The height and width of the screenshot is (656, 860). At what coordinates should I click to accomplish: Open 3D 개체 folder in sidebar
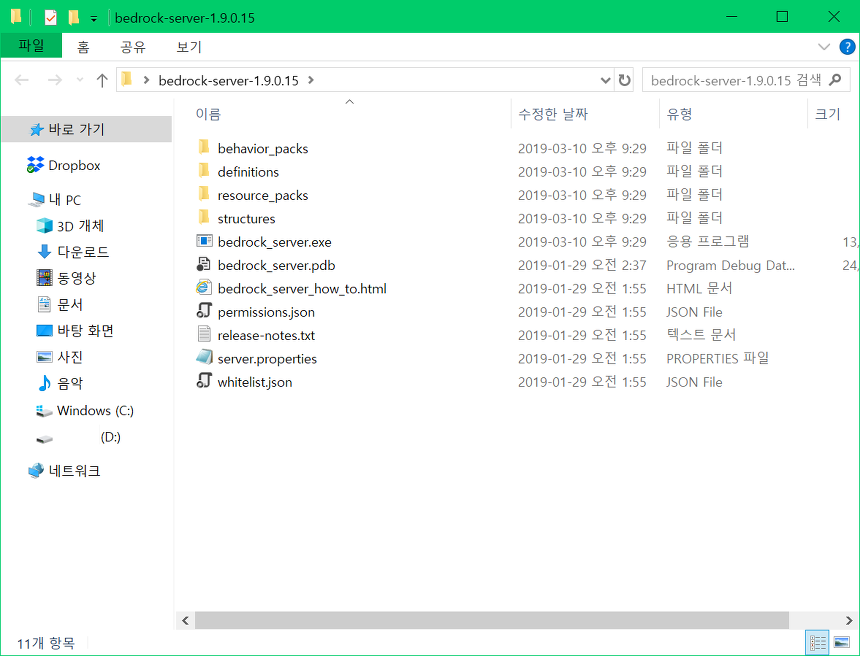coord(70,226)
